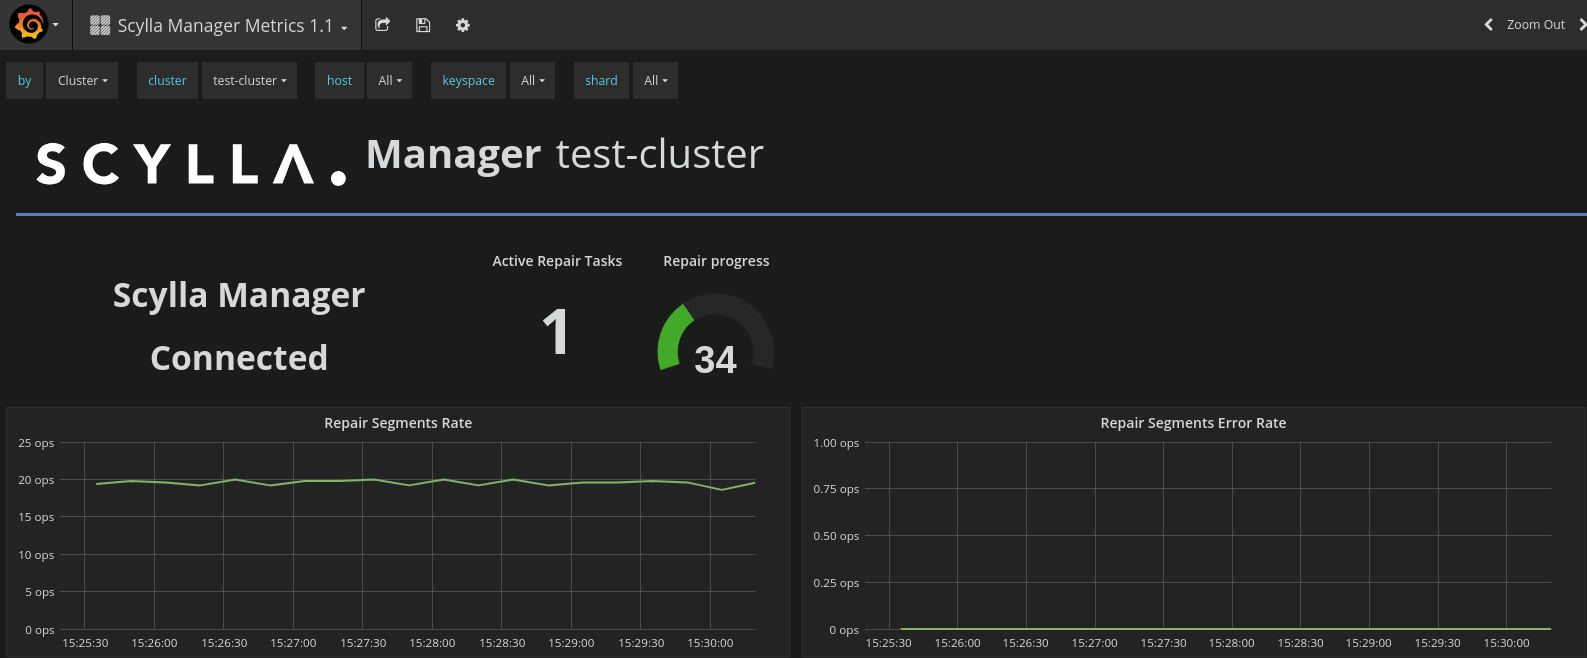Open the Repair Segments Error Rate panel title menu
1587x658 pixels.
pyautogui.click(x=1193, y=423)
